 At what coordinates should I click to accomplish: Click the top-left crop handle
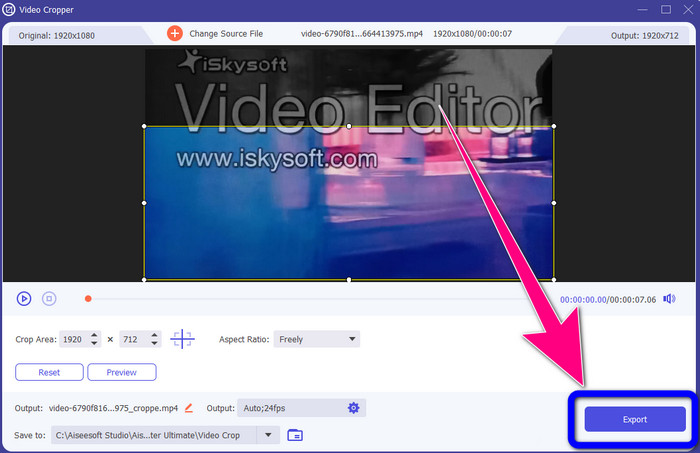(144, 126)
